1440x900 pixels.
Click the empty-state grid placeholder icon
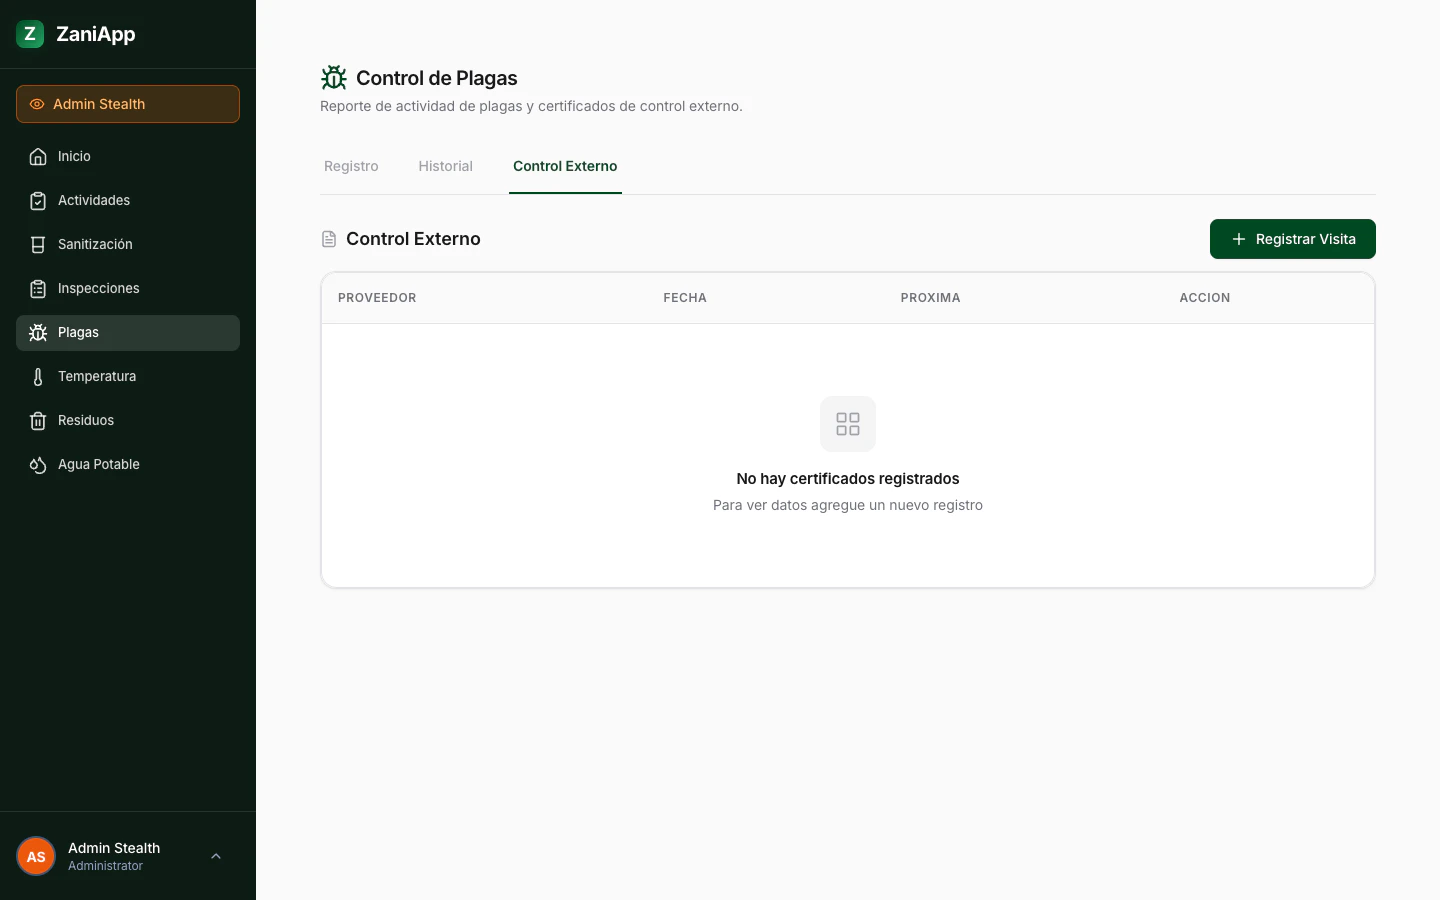847,423
